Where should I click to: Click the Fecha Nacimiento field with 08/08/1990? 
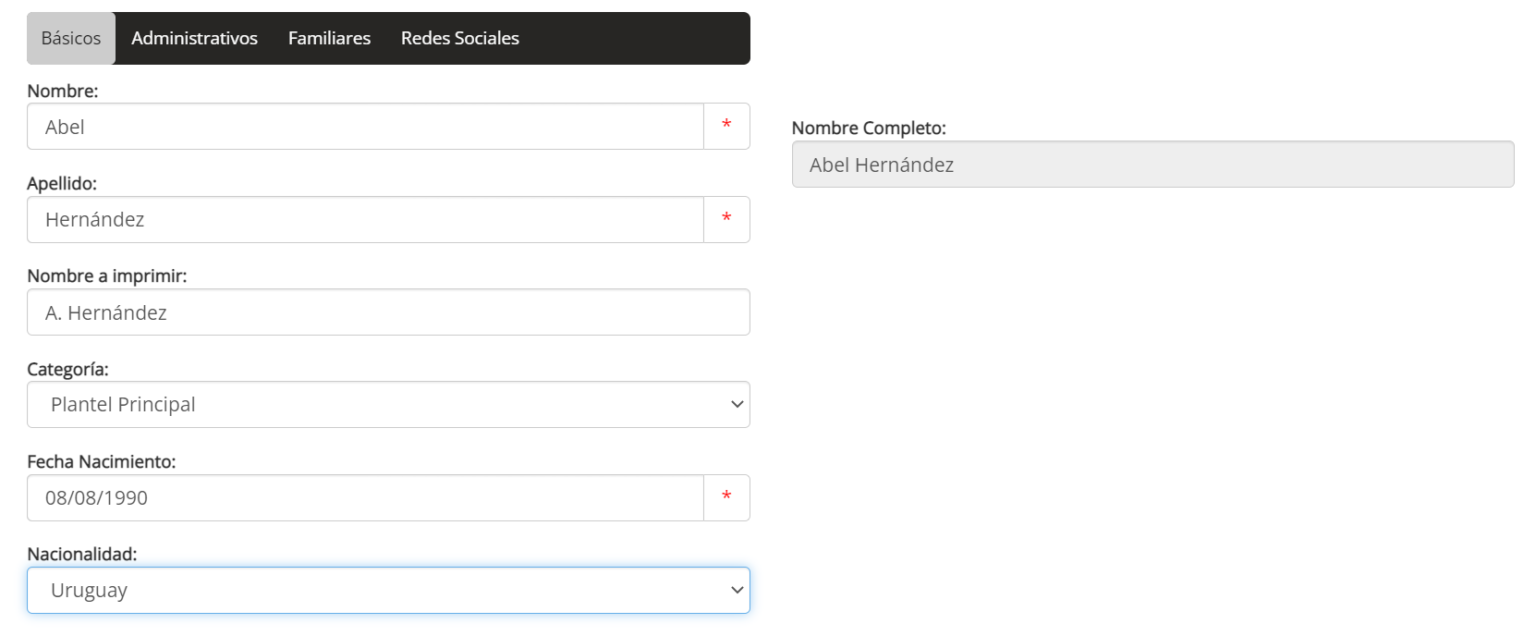[365, 497]
